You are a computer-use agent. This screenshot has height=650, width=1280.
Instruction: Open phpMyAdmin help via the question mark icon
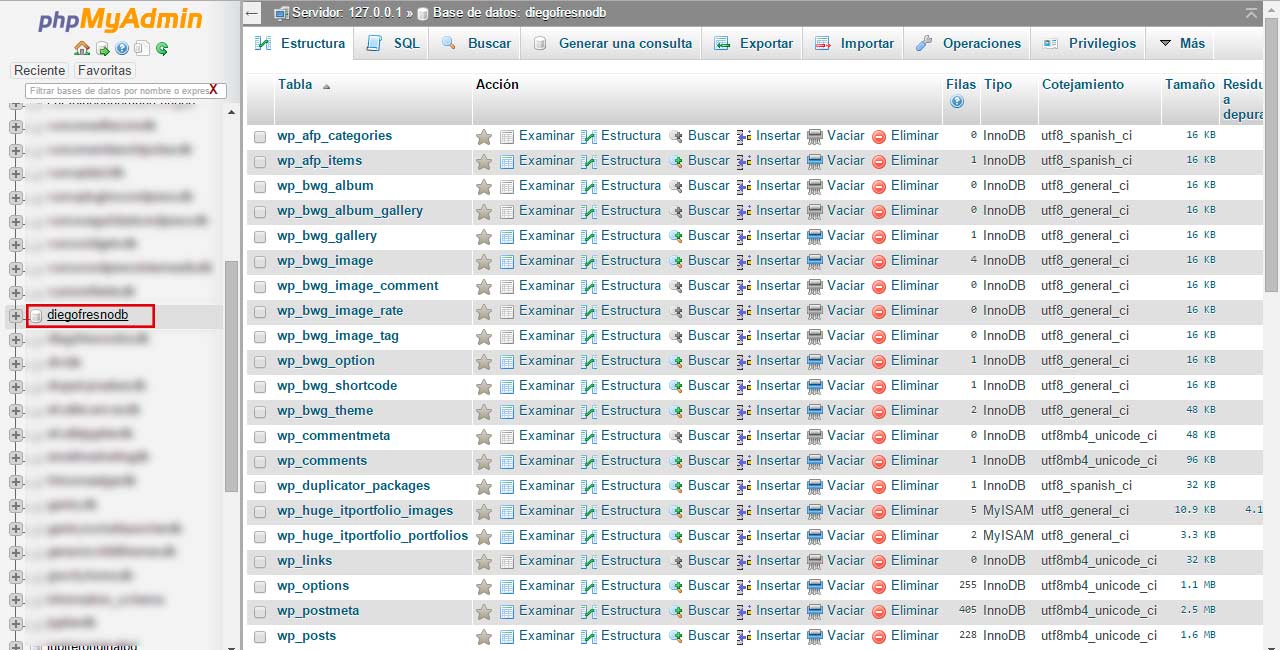point(122,49)
